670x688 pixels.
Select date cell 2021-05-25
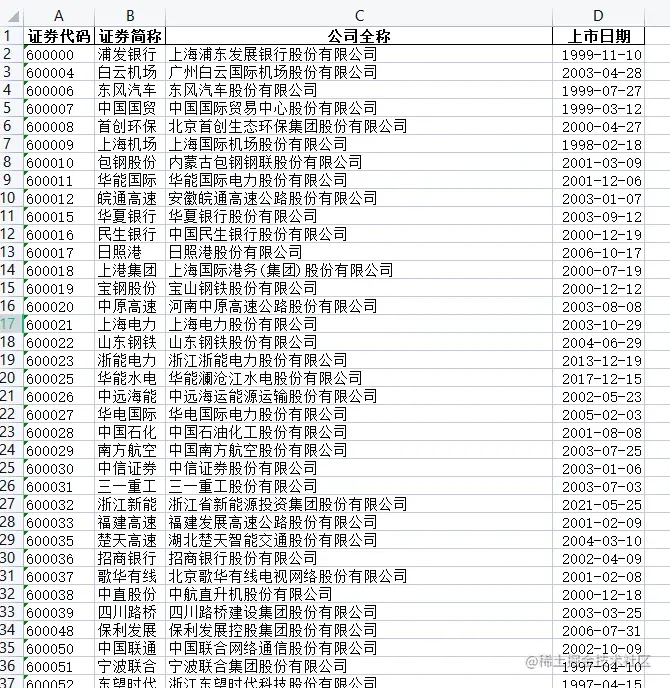(598, 504)
